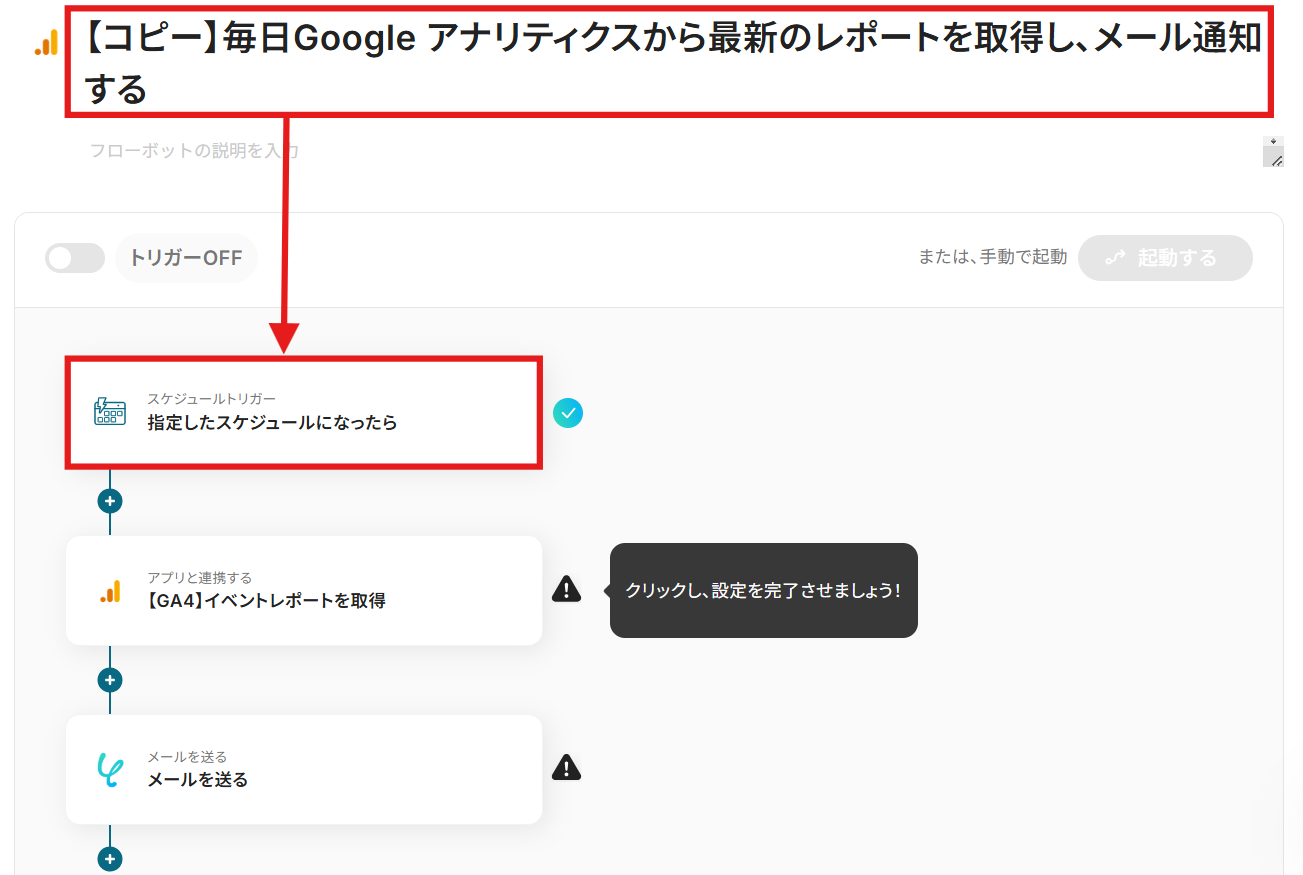
Task: Click the warning icon beside メールを送る step
Action: pyautogui.click(x=567, y=767)
